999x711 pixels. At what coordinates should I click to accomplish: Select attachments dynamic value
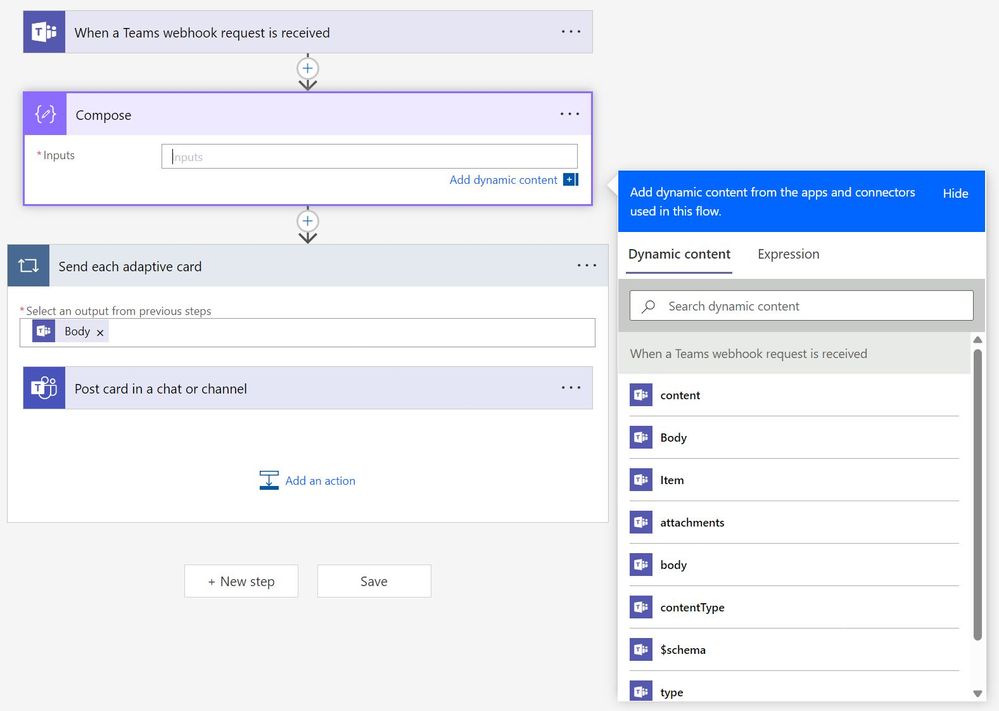(x=794, y=522)
